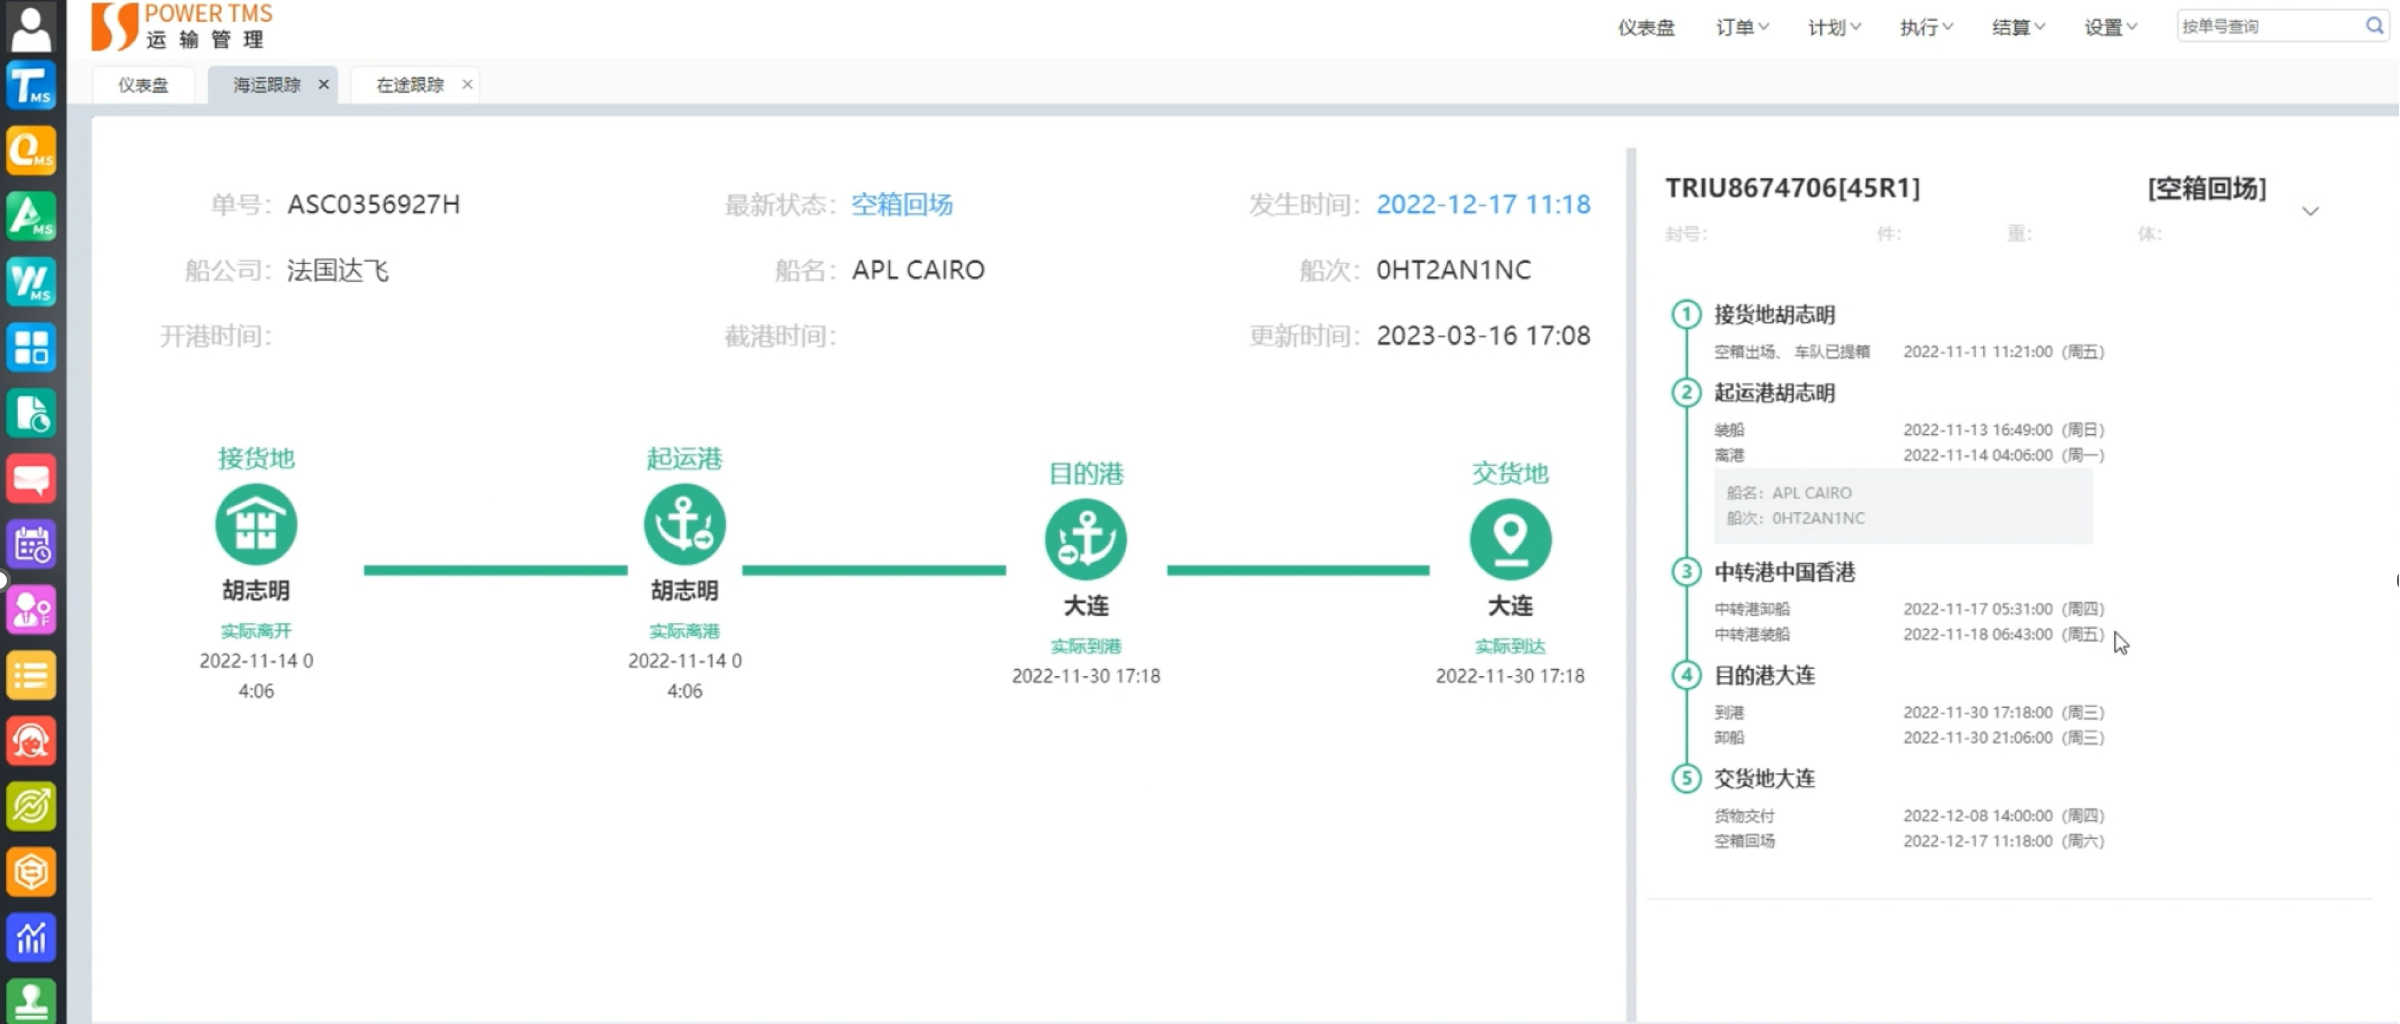This screenshot has height=1024, width=2400.
Task: Click the 船名: APL CAIRO gray info box
Action: coord(1903,506)
